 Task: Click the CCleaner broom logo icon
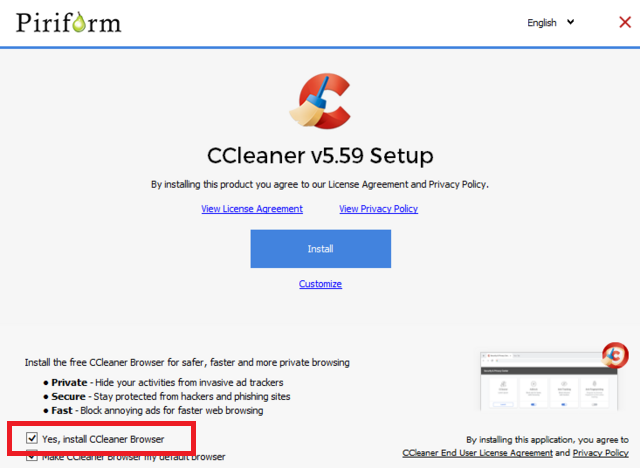coord(320,101)
